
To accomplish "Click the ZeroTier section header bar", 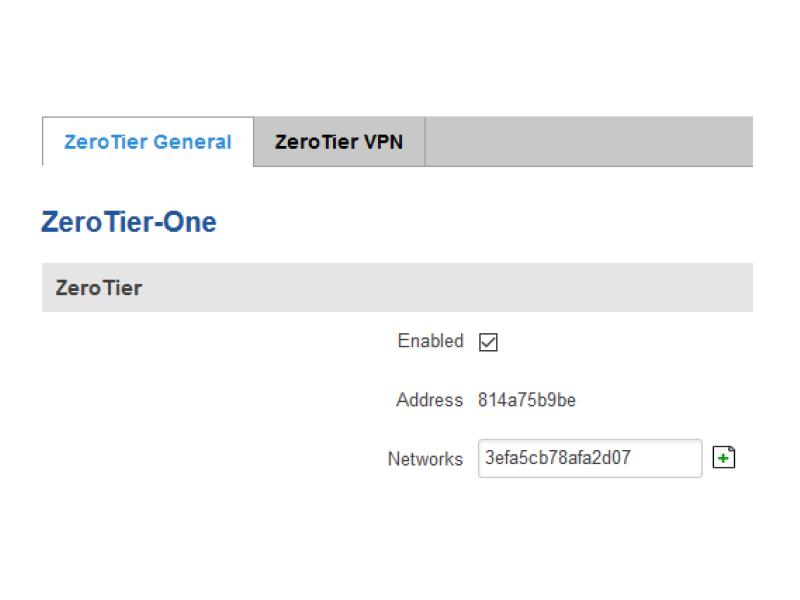I will click(397, 287).
